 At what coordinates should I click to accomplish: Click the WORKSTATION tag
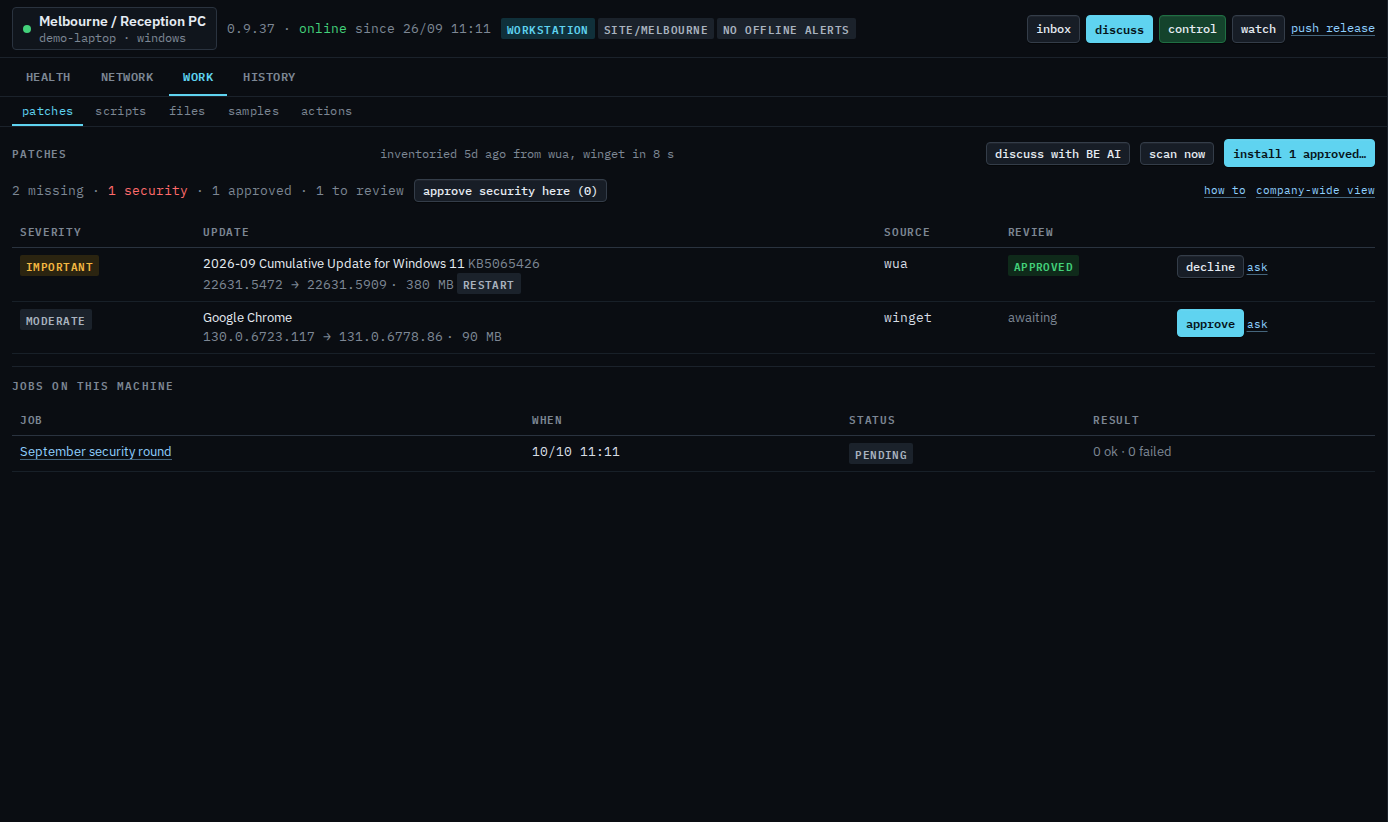(548, 29)
